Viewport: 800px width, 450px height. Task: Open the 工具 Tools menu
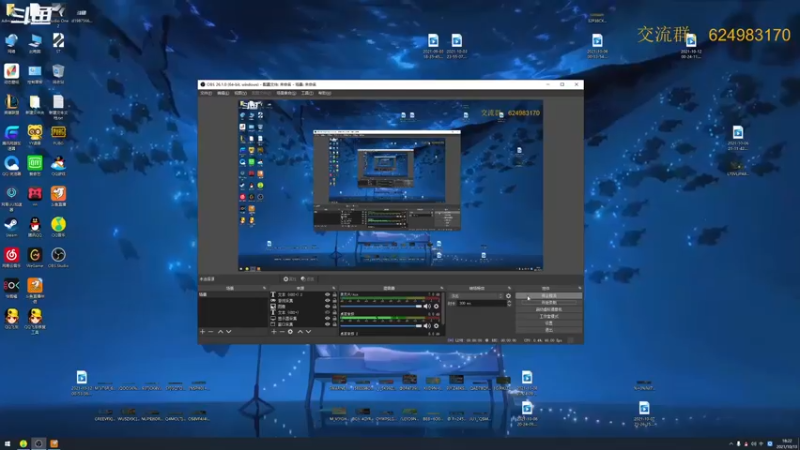click(307, 93)
